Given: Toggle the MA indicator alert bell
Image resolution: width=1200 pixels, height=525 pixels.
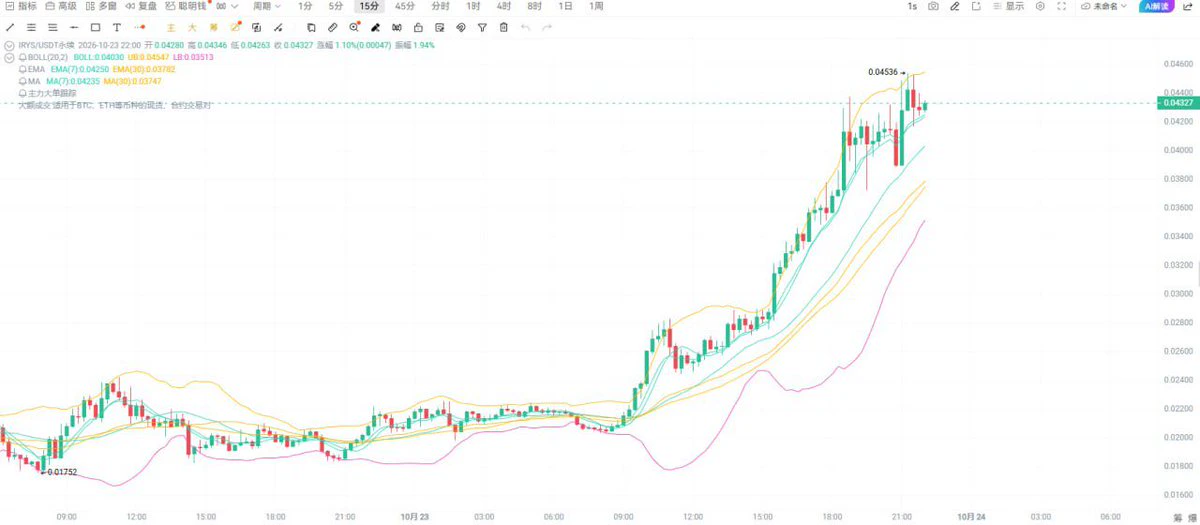Looking at the screenshot, I should click(23, 81).
